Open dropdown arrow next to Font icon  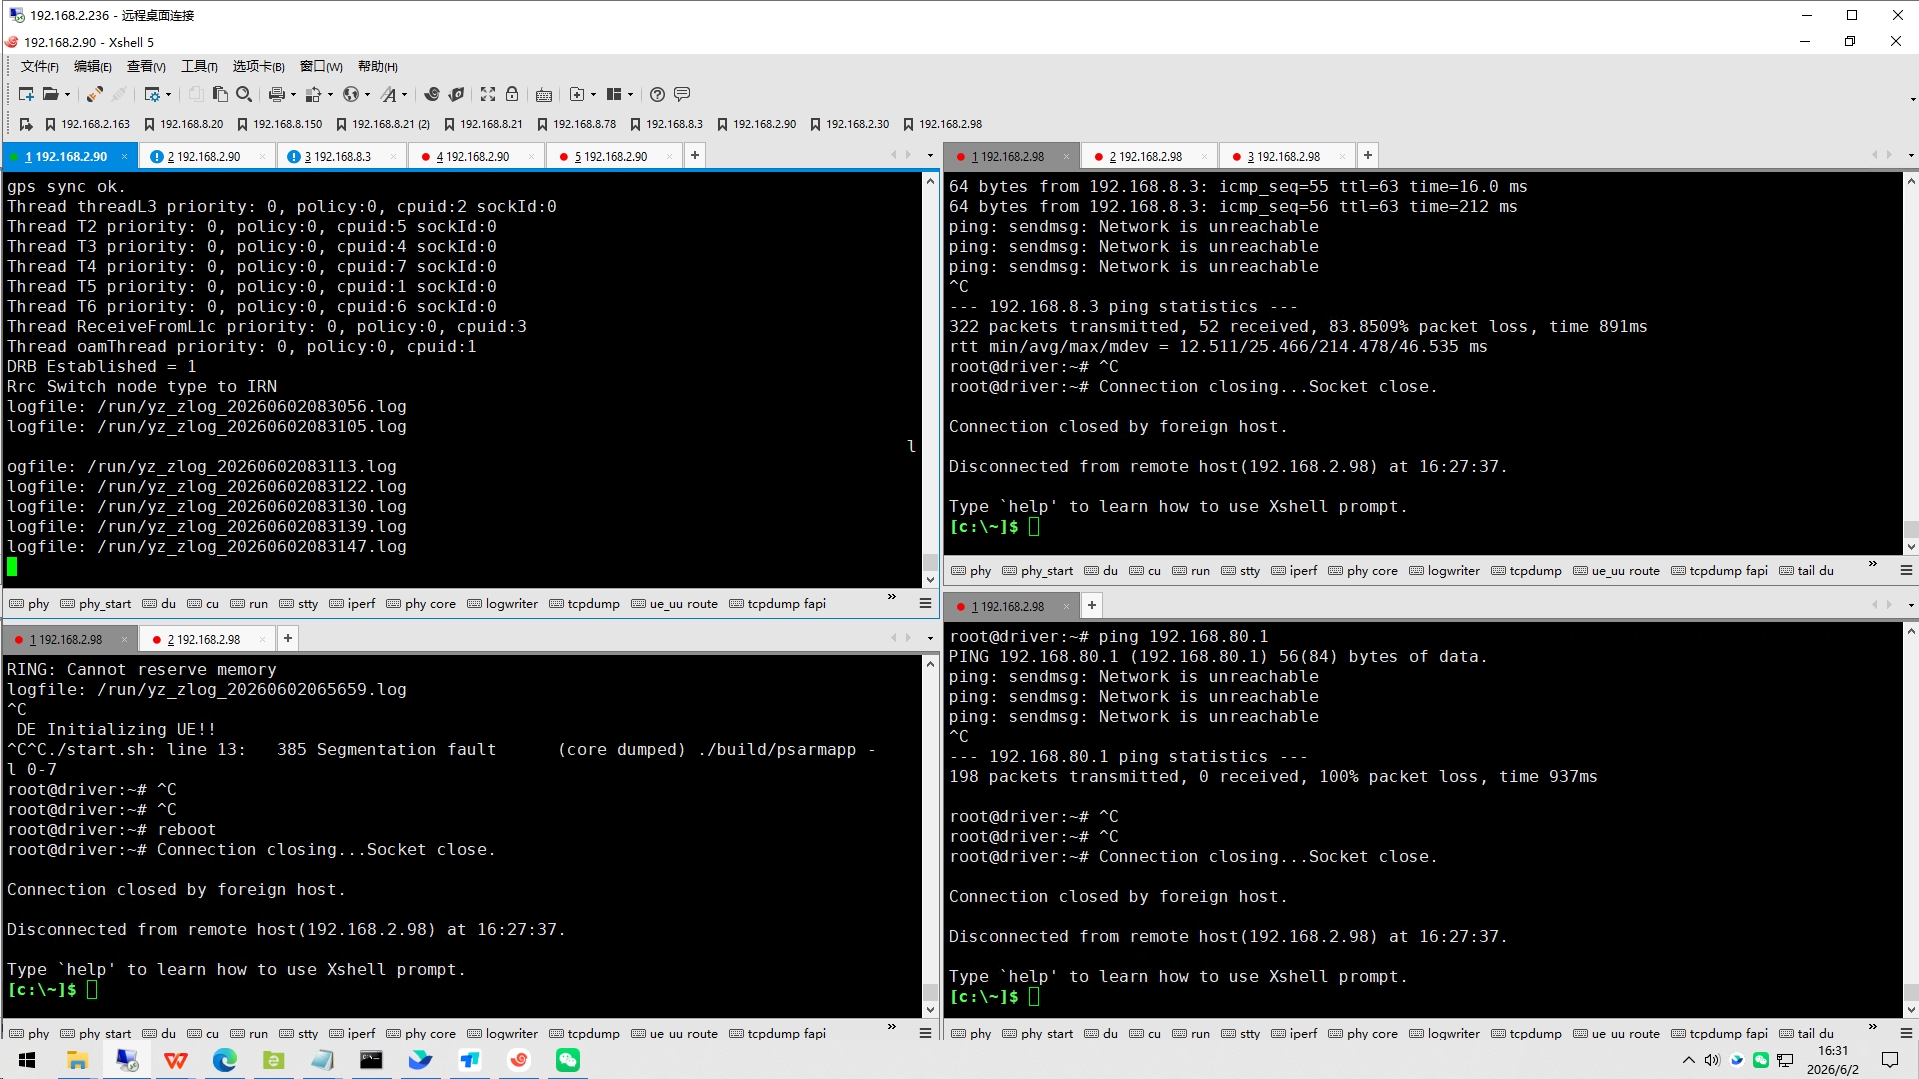(x=404, y=95)
